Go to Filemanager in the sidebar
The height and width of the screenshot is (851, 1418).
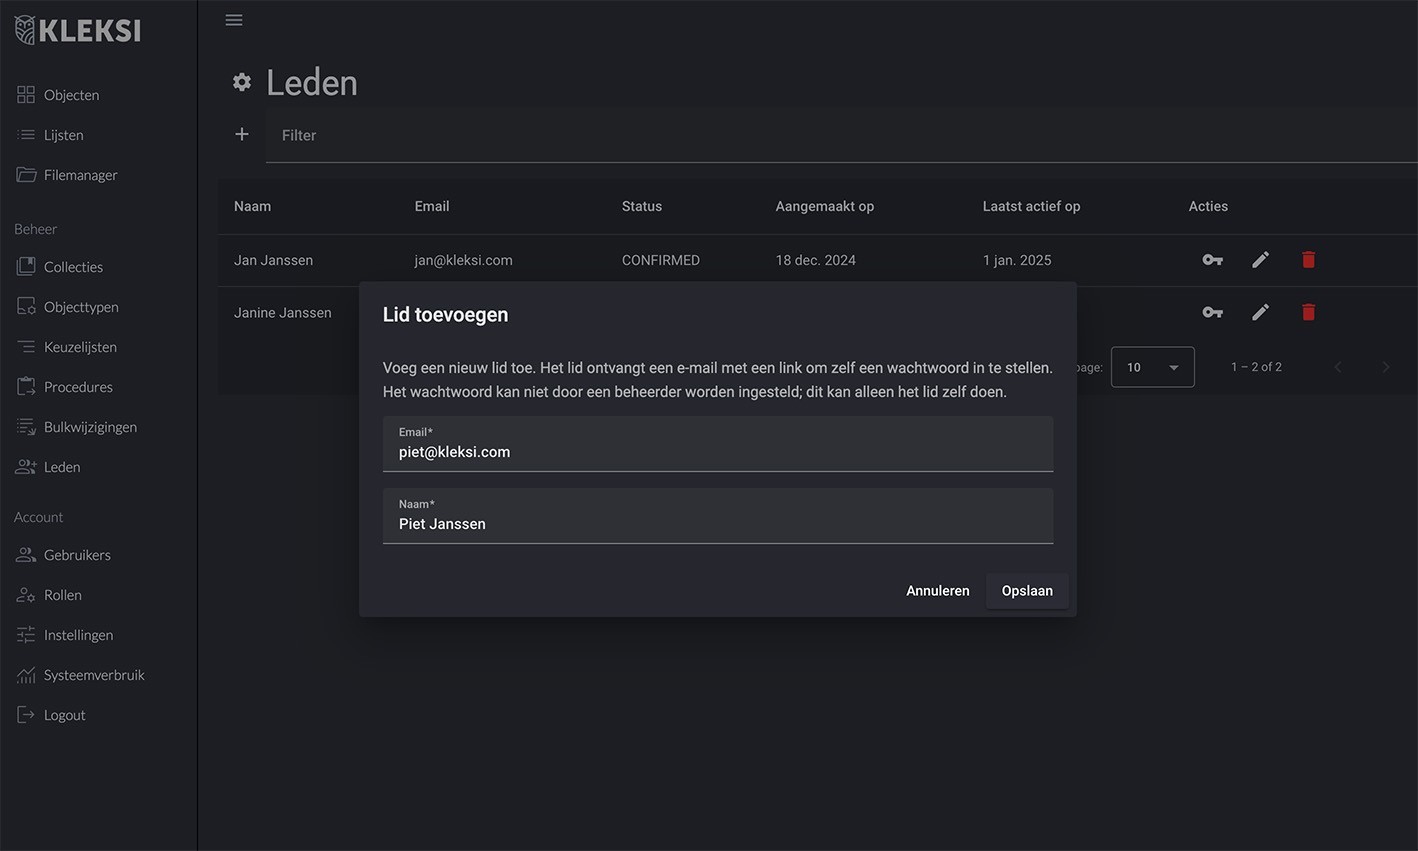point(80,175)
